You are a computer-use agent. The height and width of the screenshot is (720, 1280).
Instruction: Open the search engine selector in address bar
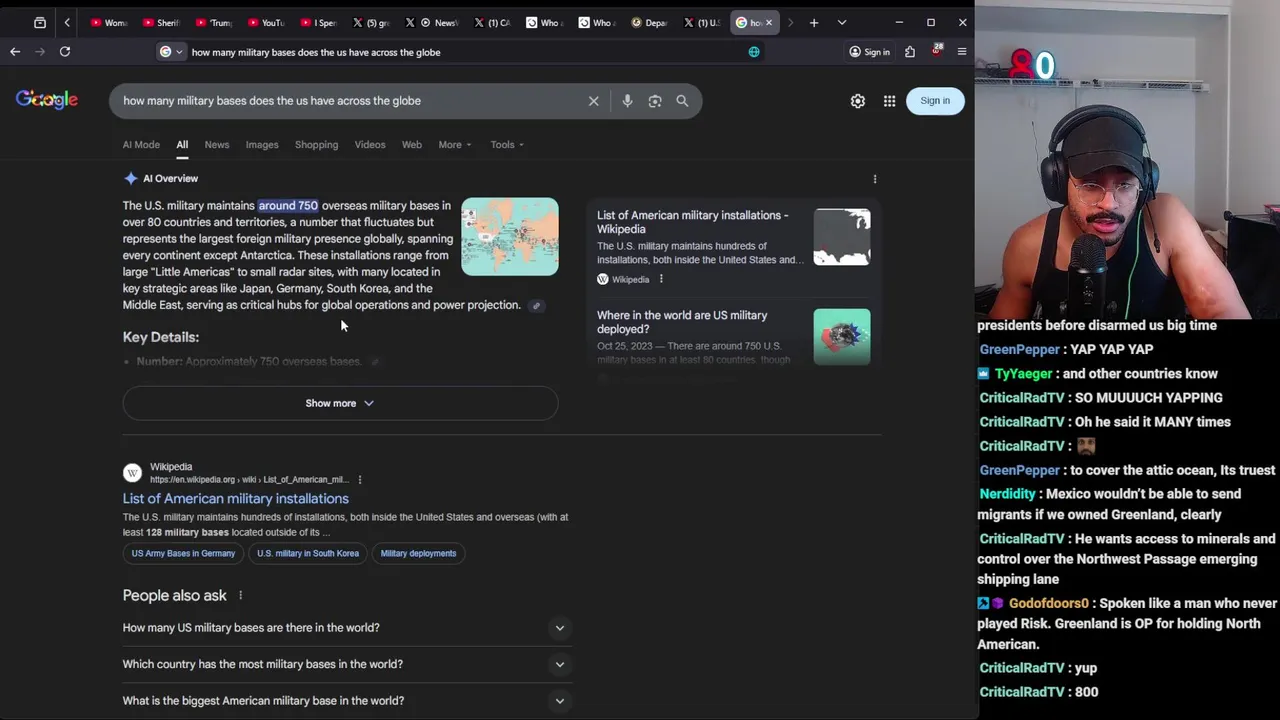tap(171, 52)
